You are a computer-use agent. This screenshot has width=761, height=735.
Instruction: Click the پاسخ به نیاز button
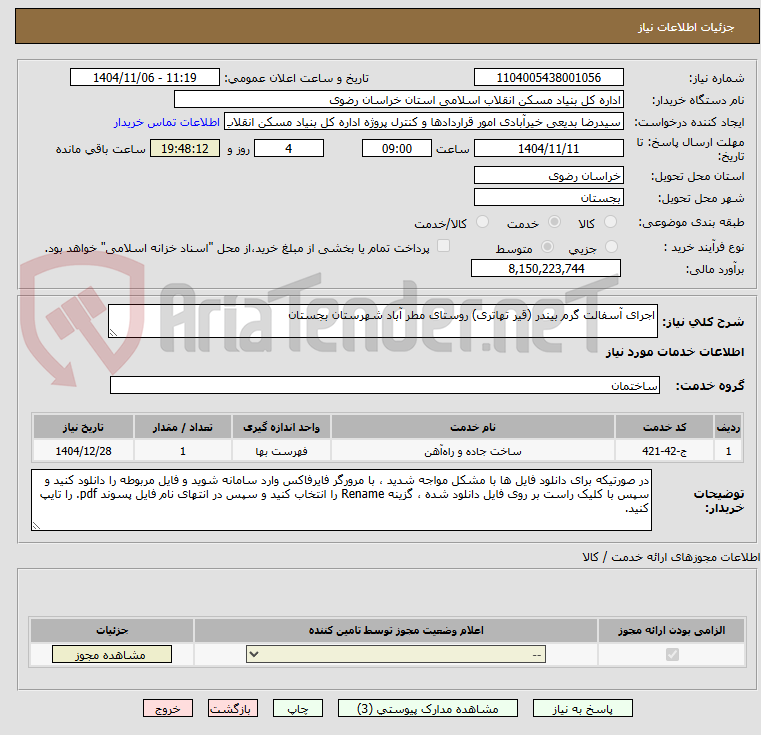pos(582,708)
